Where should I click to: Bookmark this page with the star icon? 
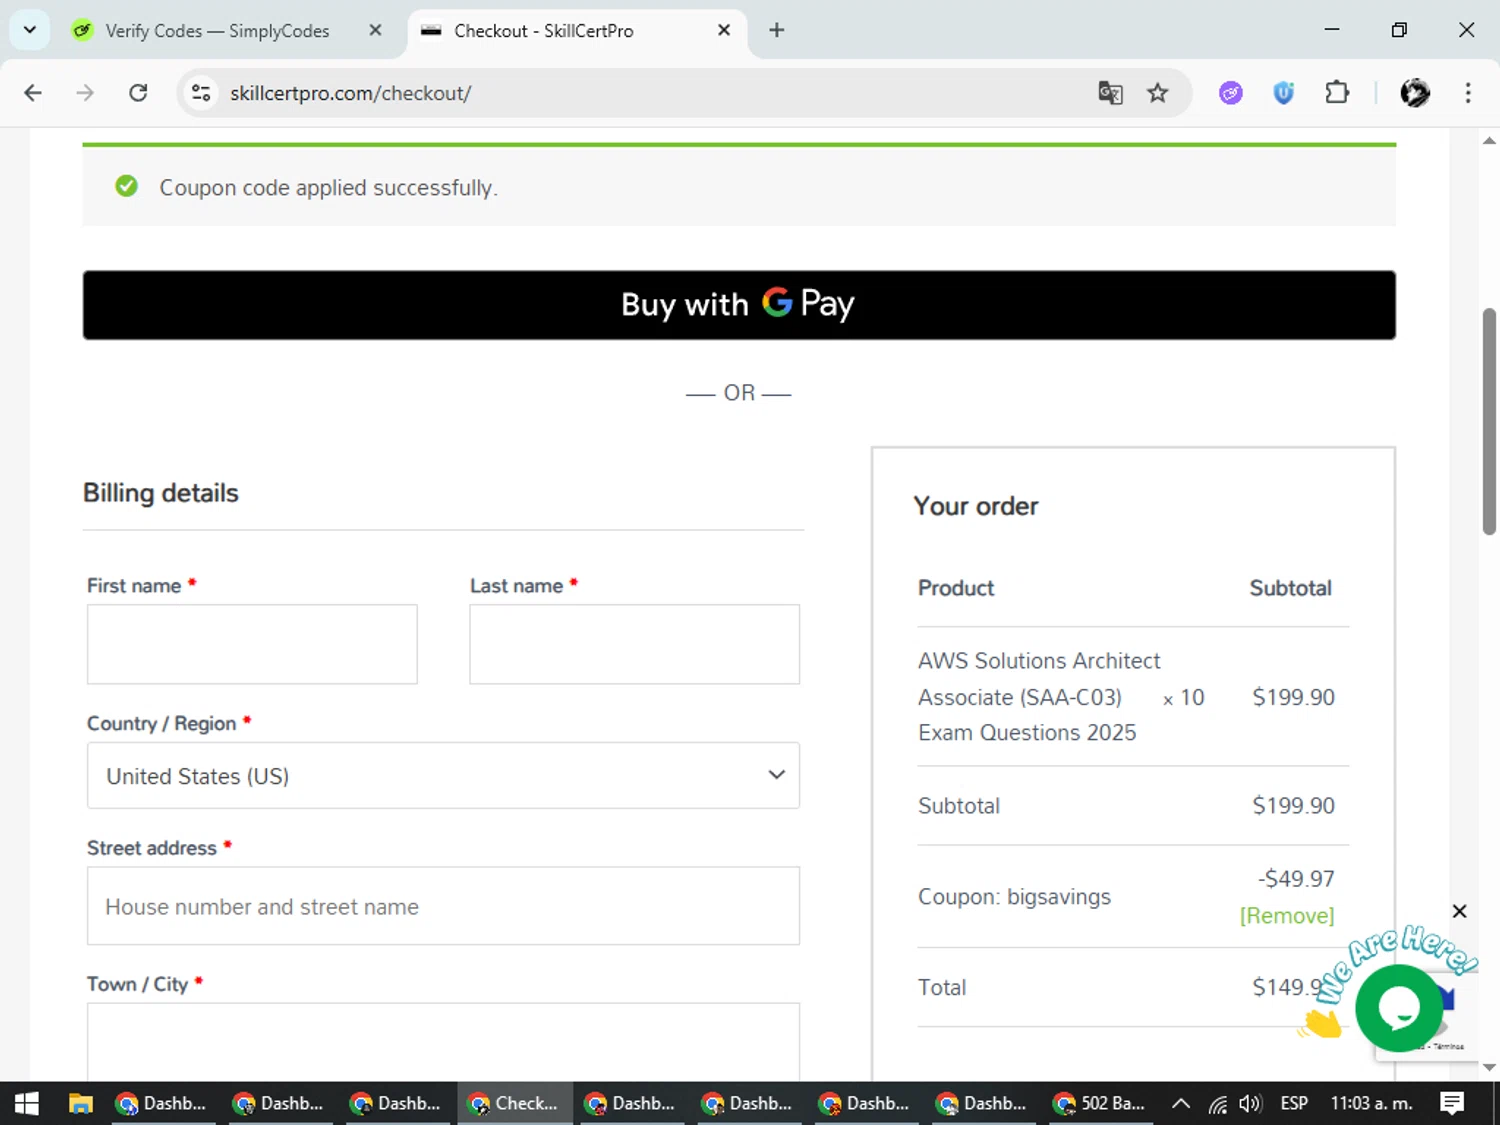[x=1157, y=93]
